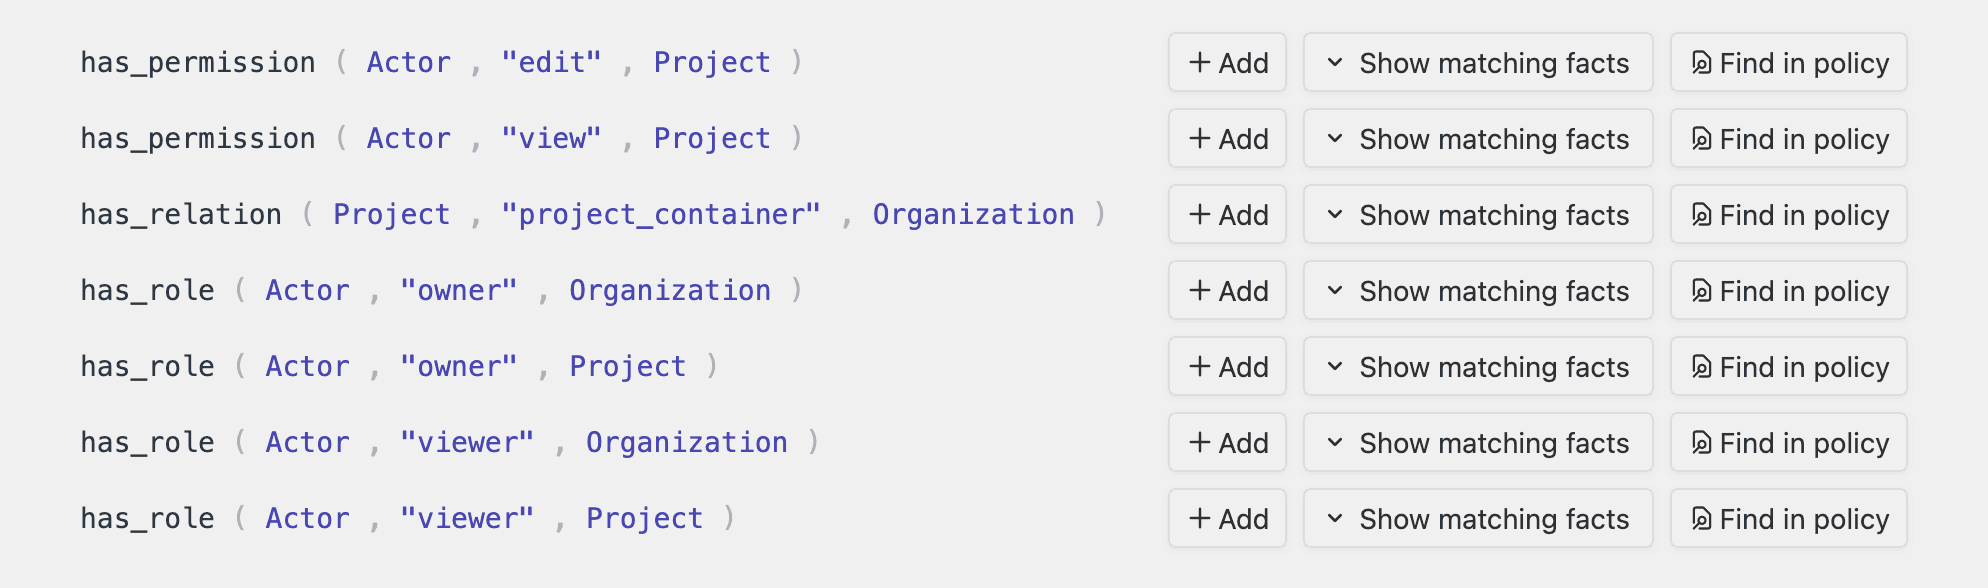Click the plus icon for owner Project role
Image resolution: width=1988 pixels, height=588 pixels.
1200,367
